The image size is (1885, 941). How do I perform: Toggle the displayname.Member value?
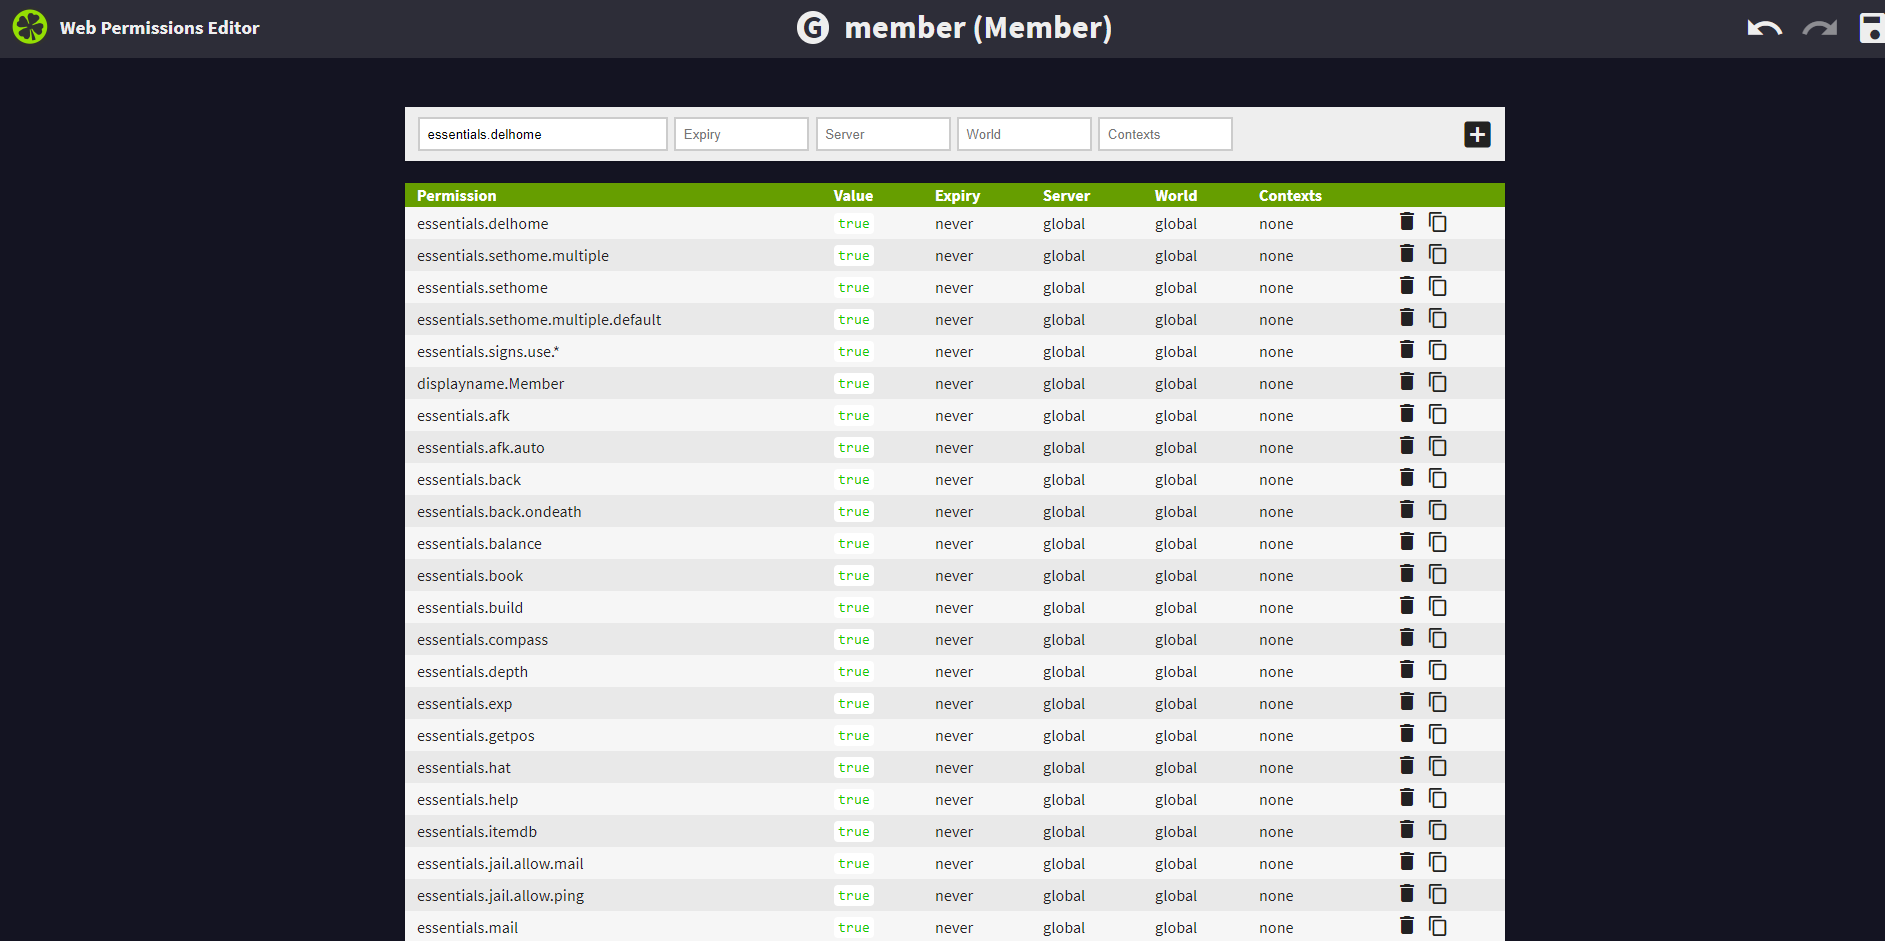[x=854, y=384]
